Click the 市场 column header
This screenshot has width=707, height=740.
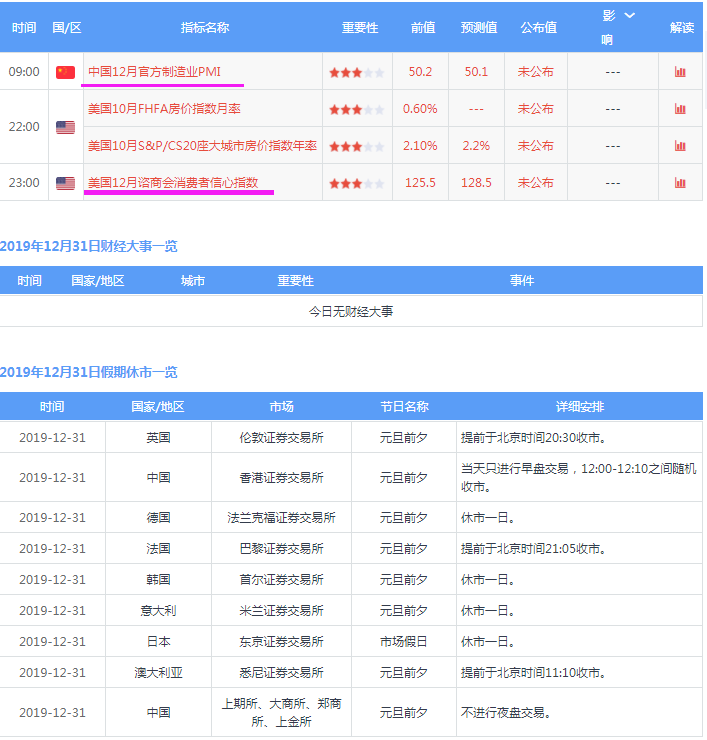point(281,407)
